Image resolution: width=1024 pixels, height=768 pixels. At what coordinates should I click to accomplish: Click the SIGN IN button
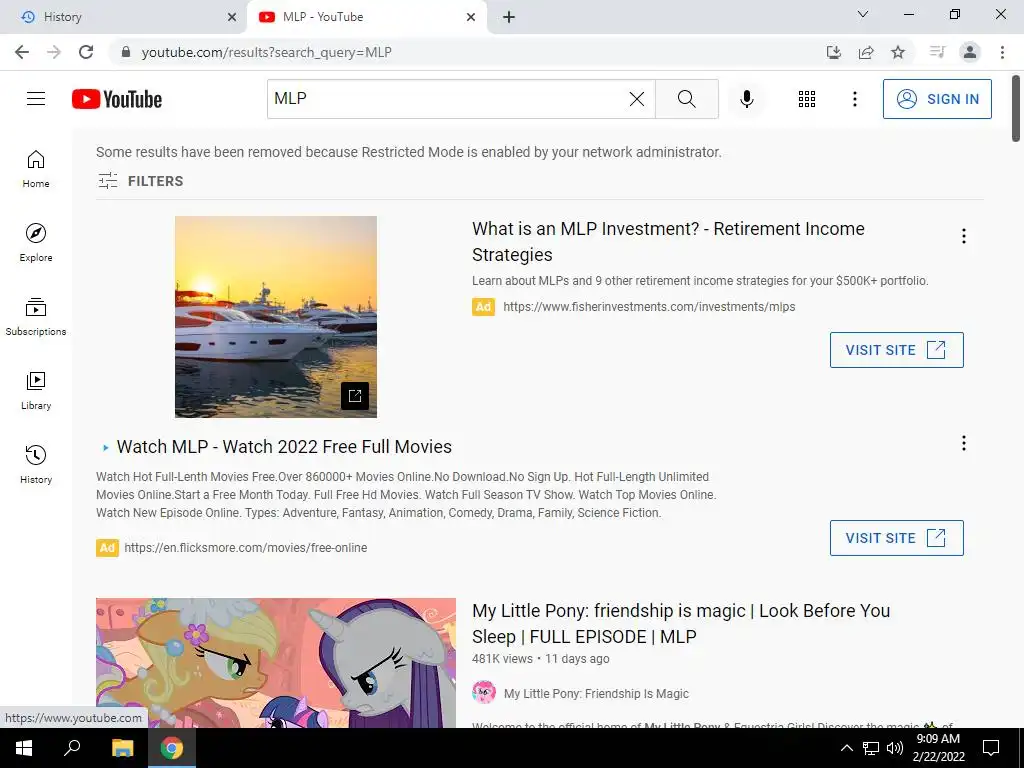937,99
